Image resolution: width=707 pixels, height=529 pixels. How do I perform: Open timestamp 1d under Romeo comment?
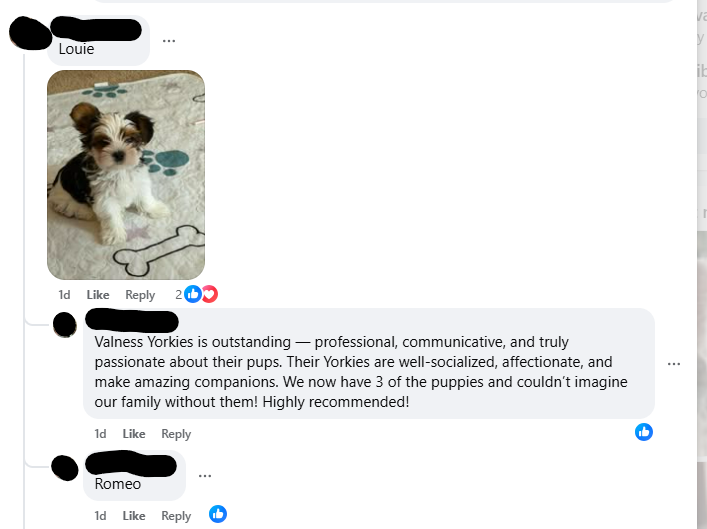(x=100, y=515)
